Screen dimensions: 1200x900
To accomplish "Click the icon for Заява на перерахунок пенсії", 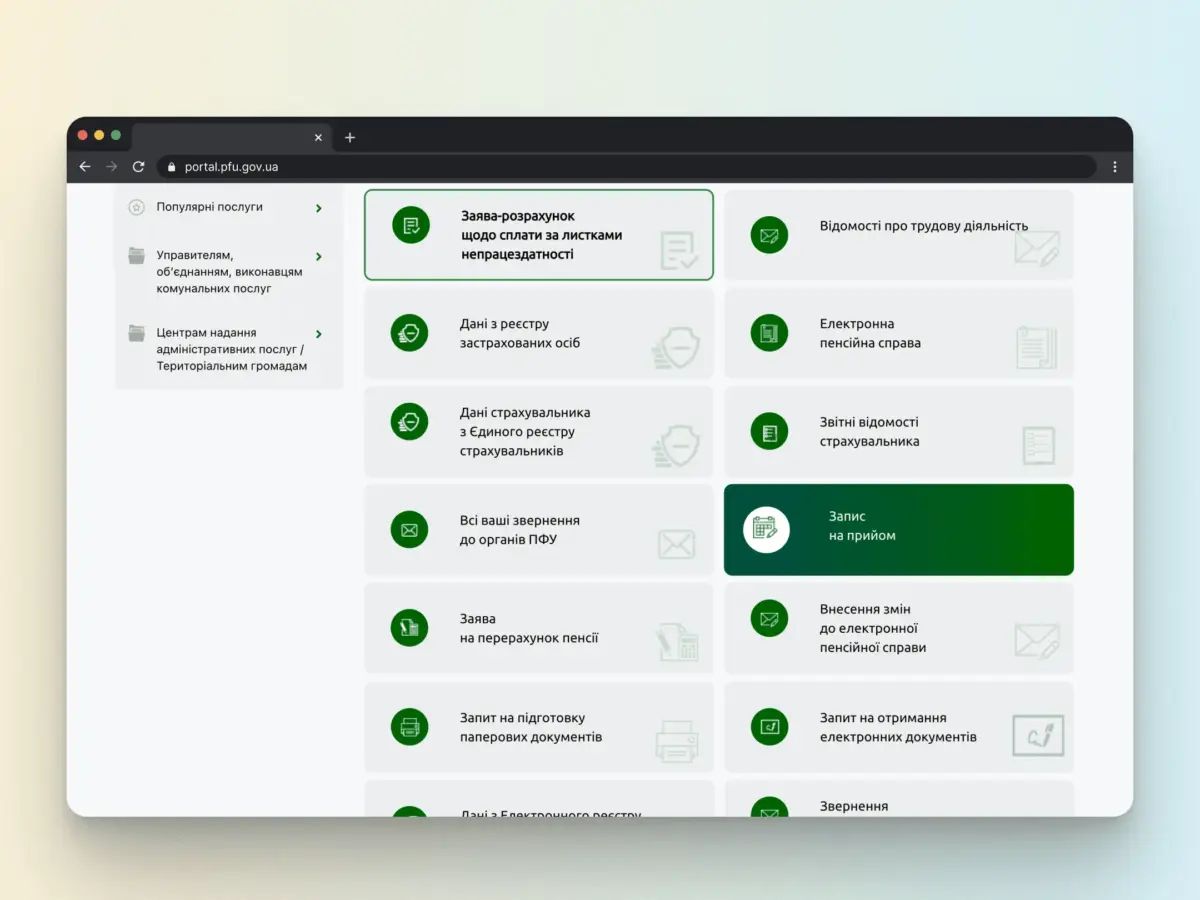I will coord(410,628).
